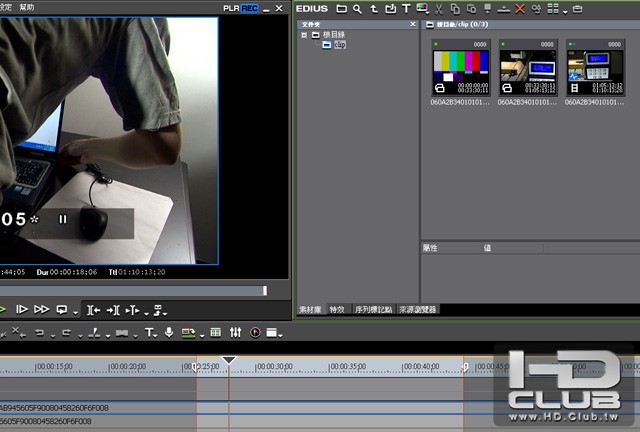The width and height of the screenshot is (640, 432).
Task: Click the export icon in the player
Action: coord(158,310)
